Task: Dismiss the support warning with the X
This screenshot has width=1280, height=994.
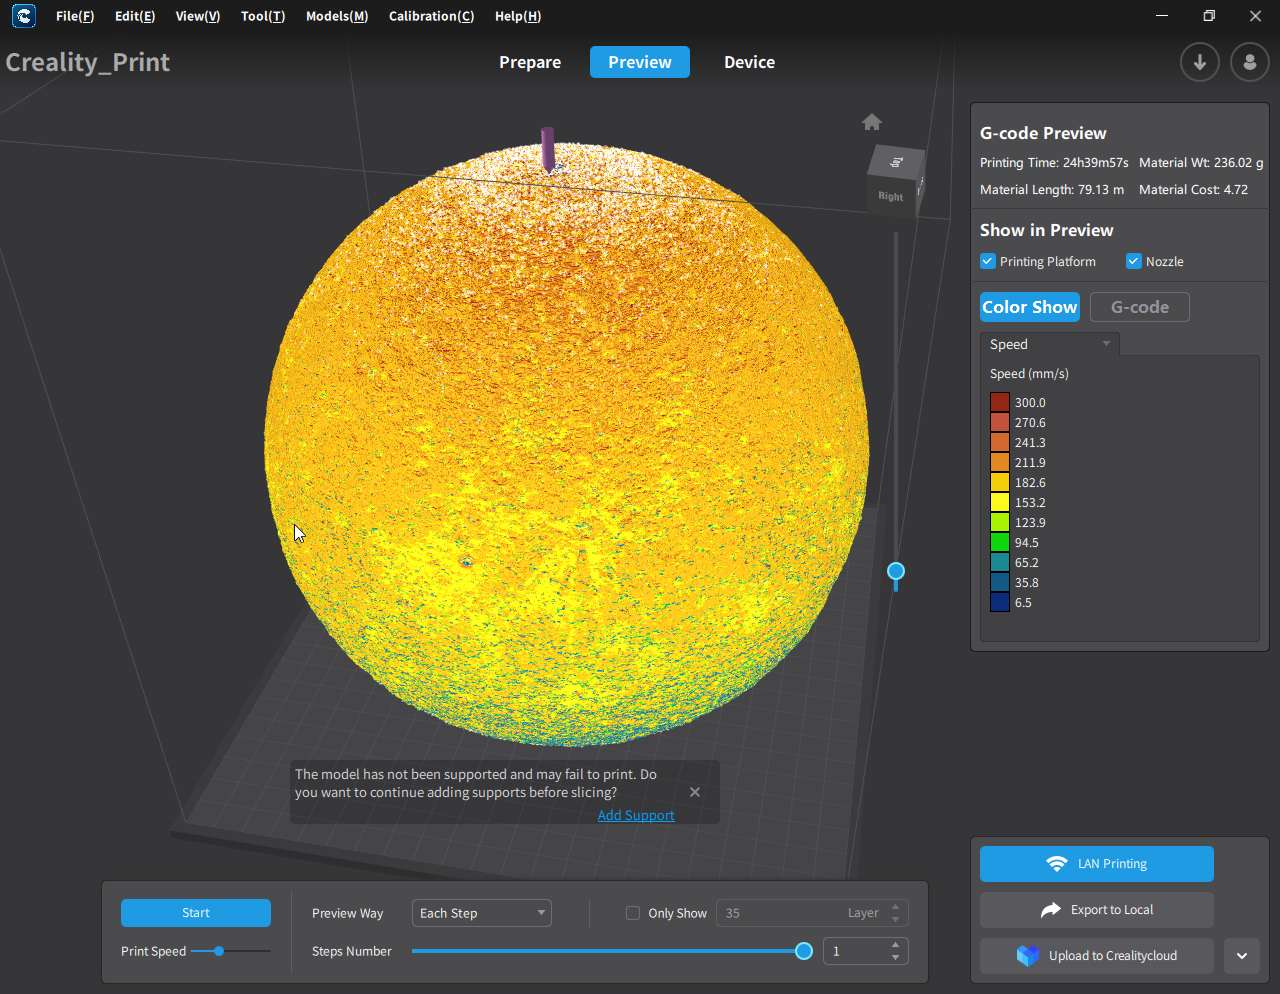Action: (x=695, y=792)
